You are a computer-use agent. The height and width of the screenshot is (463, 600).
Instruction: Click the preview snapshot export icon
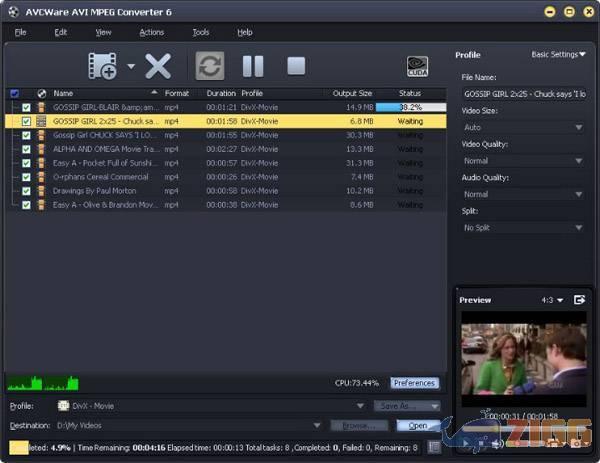[x=579, y=300]
